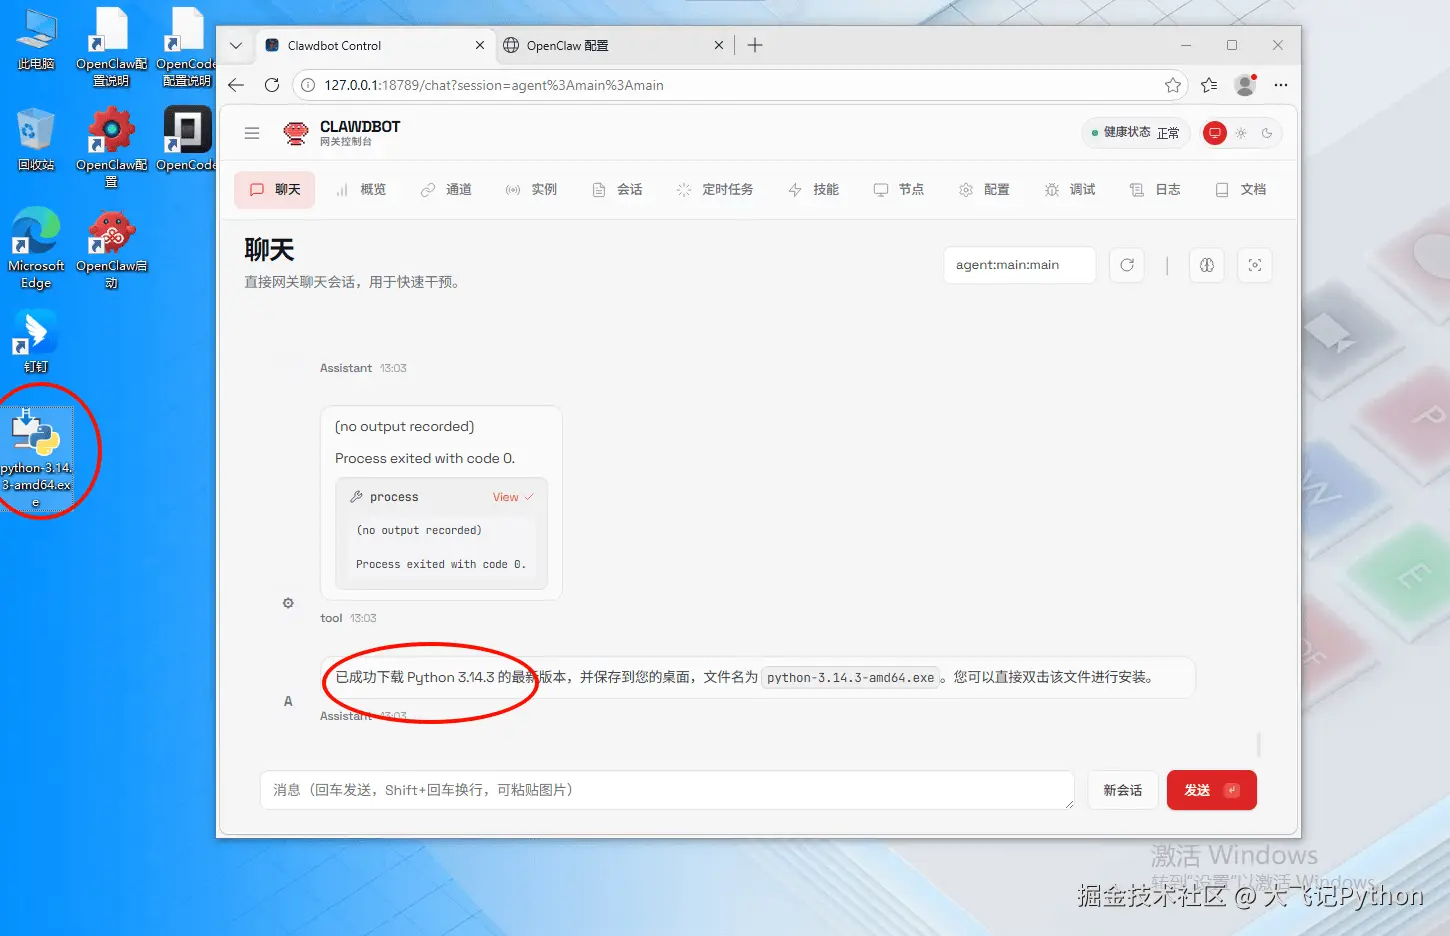This screenshot has width=1450, height=936.
Task: Select the 回收站 desktop icon
Action: (36, 140)
